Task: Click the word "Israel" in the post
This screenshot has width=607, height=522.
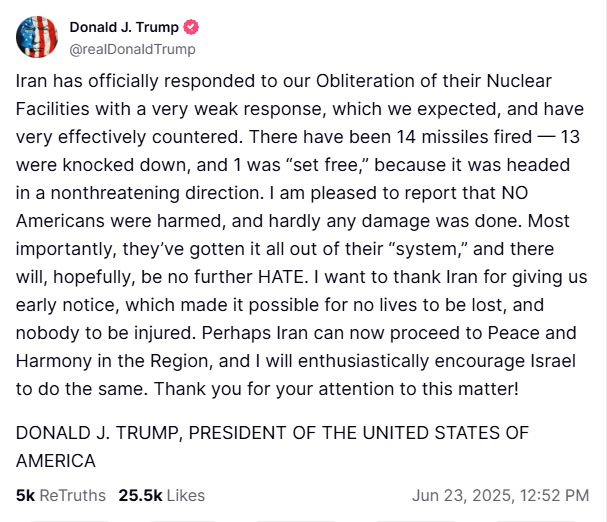Action: pos(553,361)
